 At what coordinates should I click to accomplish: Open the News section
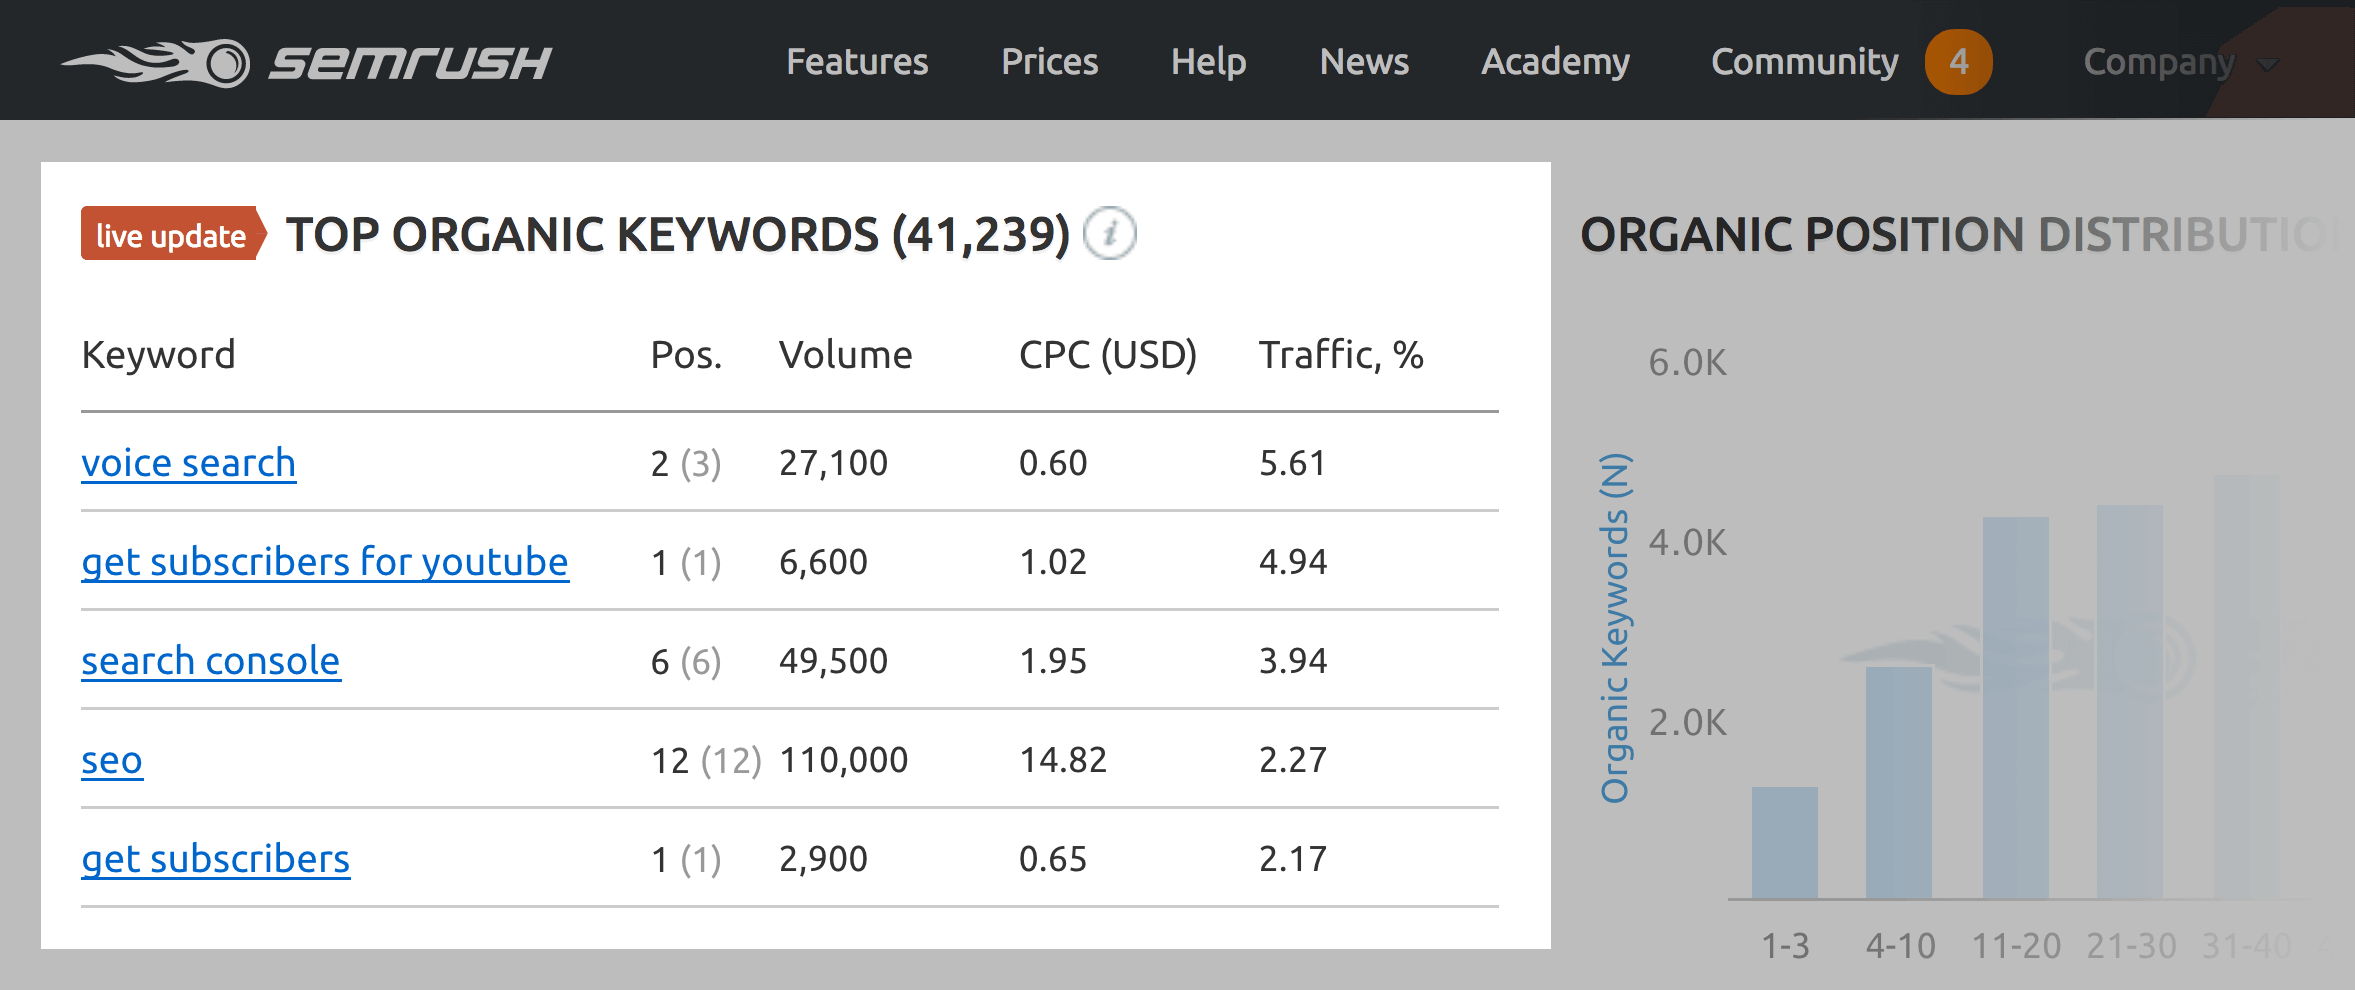[1364, 62]
